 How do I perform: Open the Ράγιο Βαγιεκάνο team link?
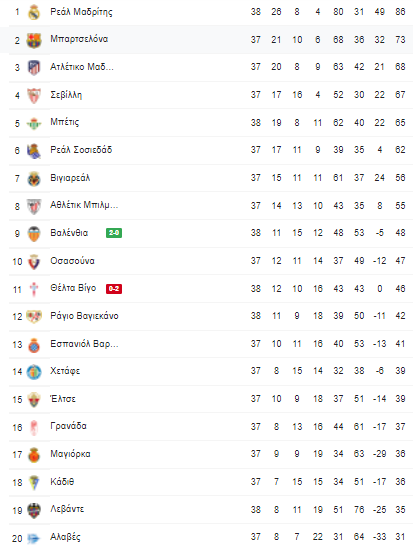pyautogui.click(x=84, y=316)
